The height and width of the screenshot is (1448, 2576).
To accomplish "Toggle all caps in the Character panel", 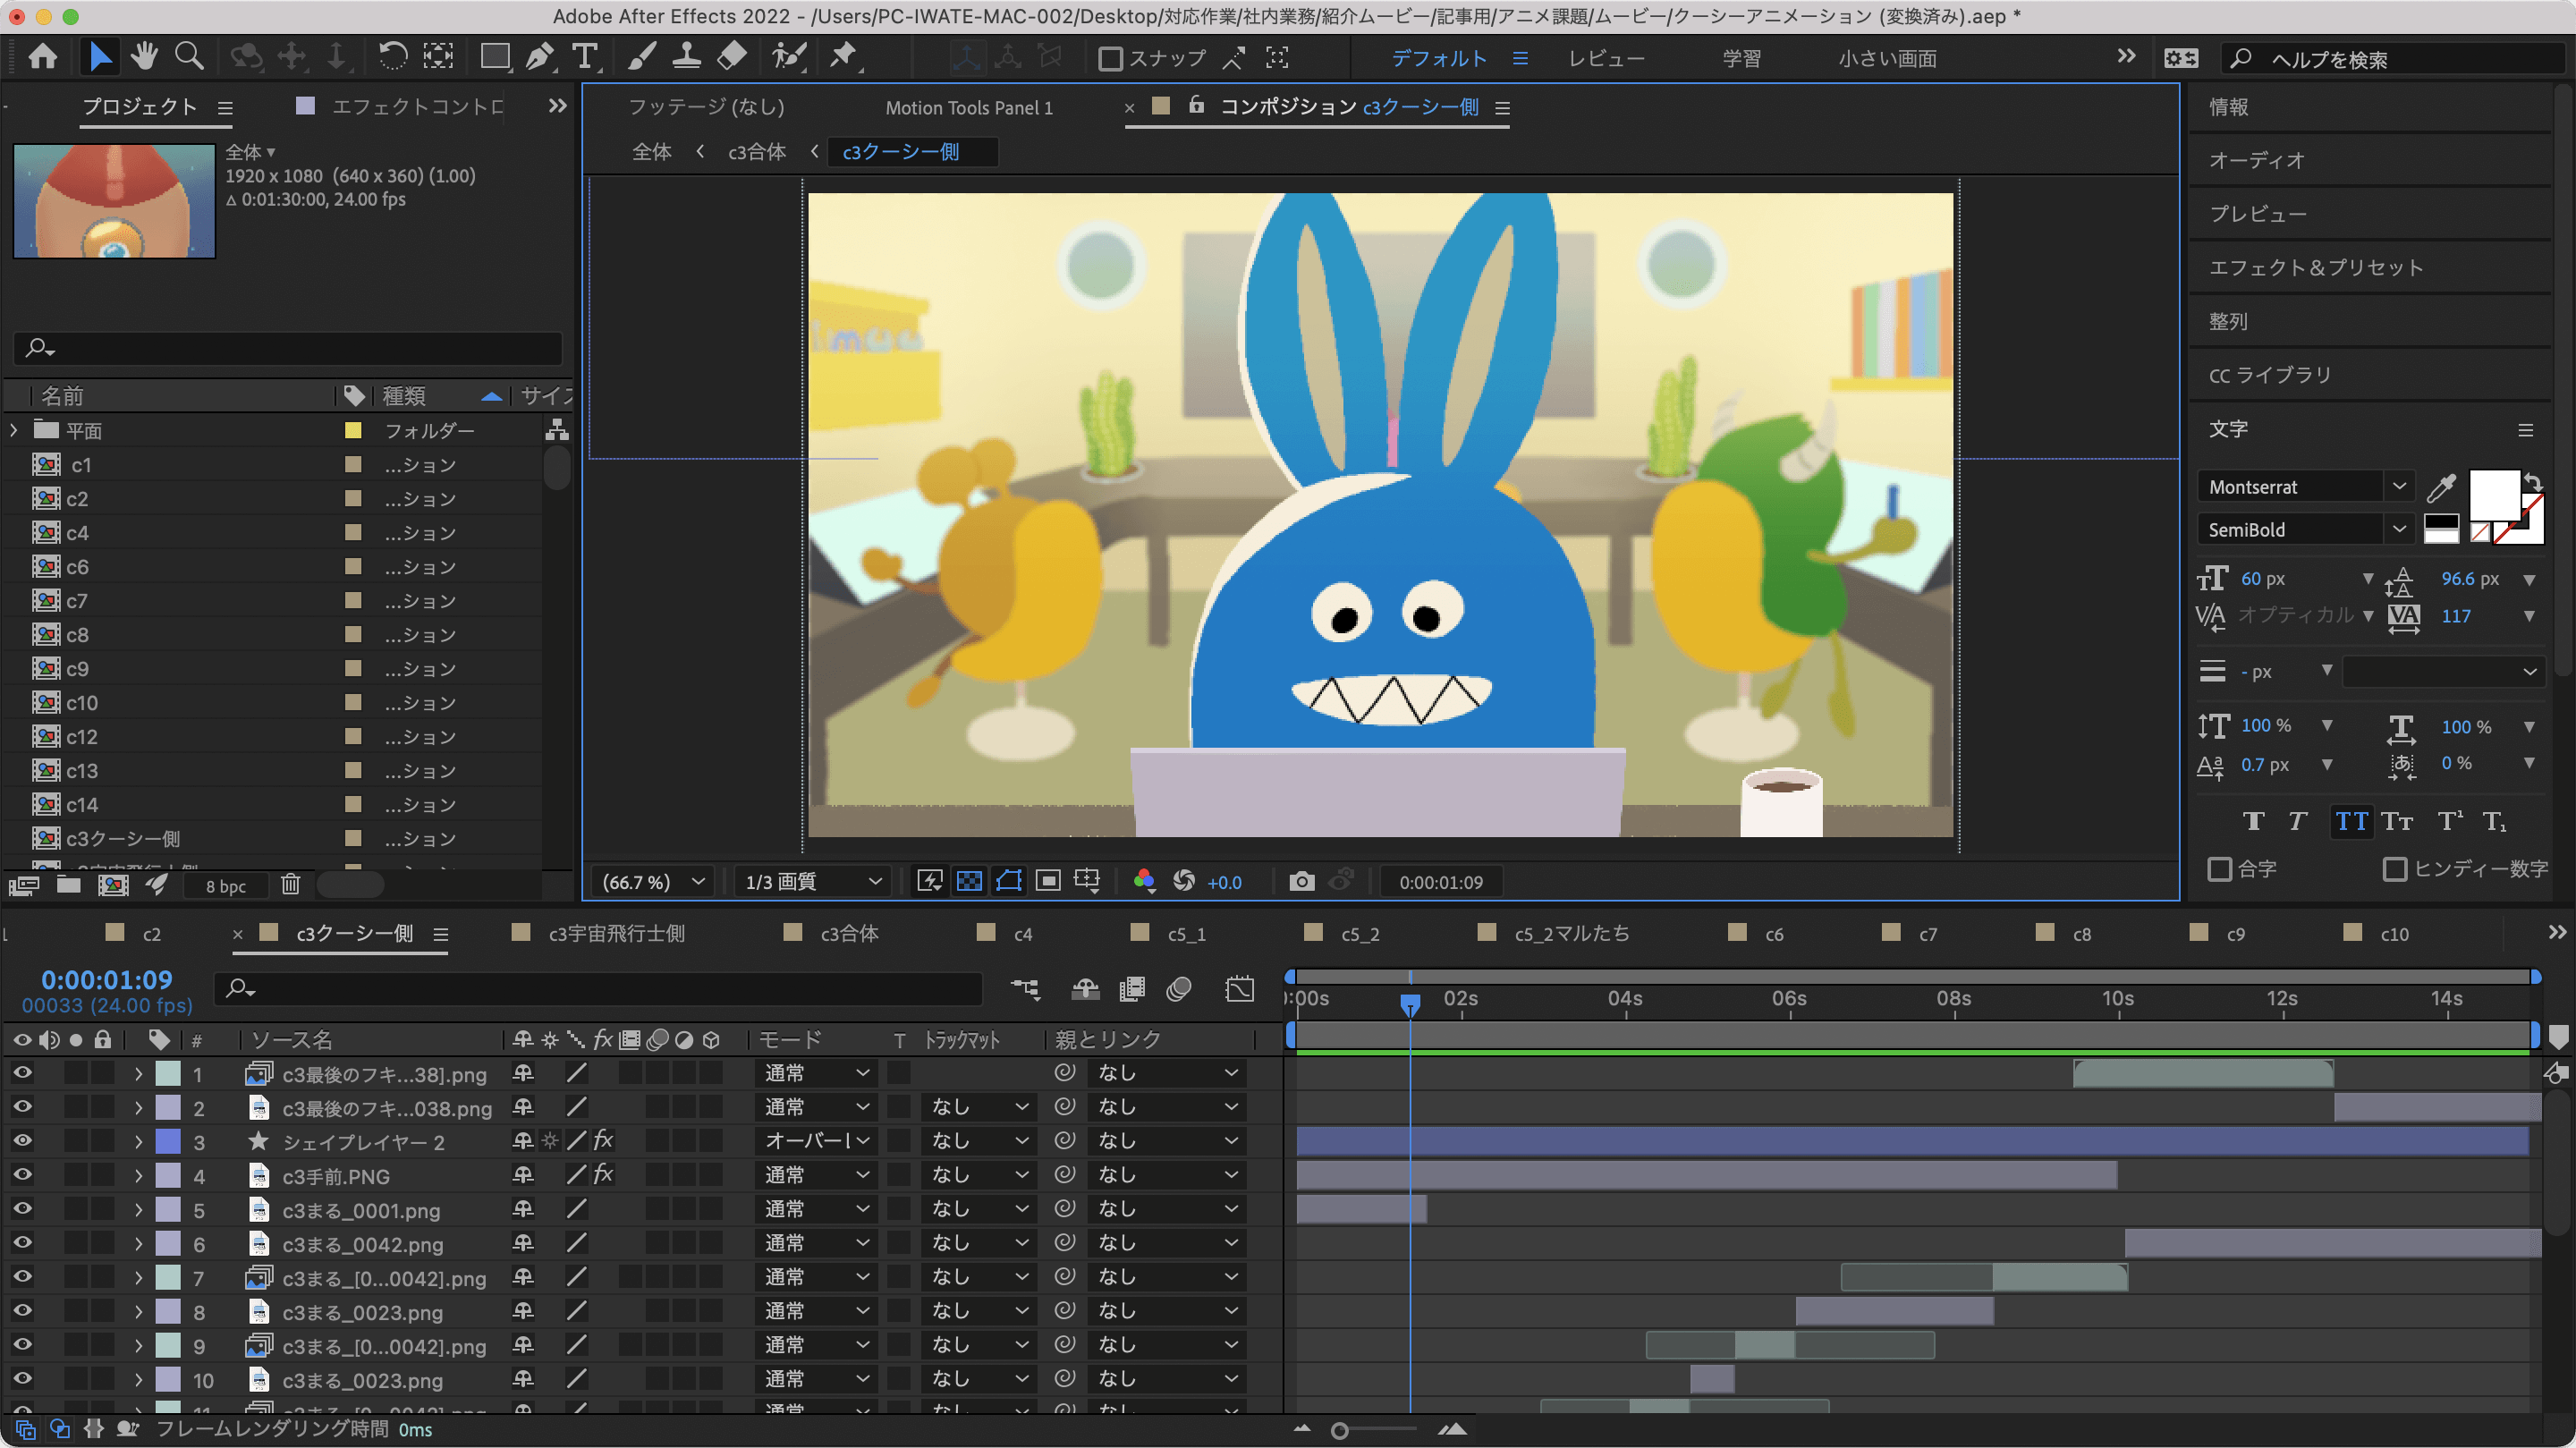I will tap(2352, 821).
